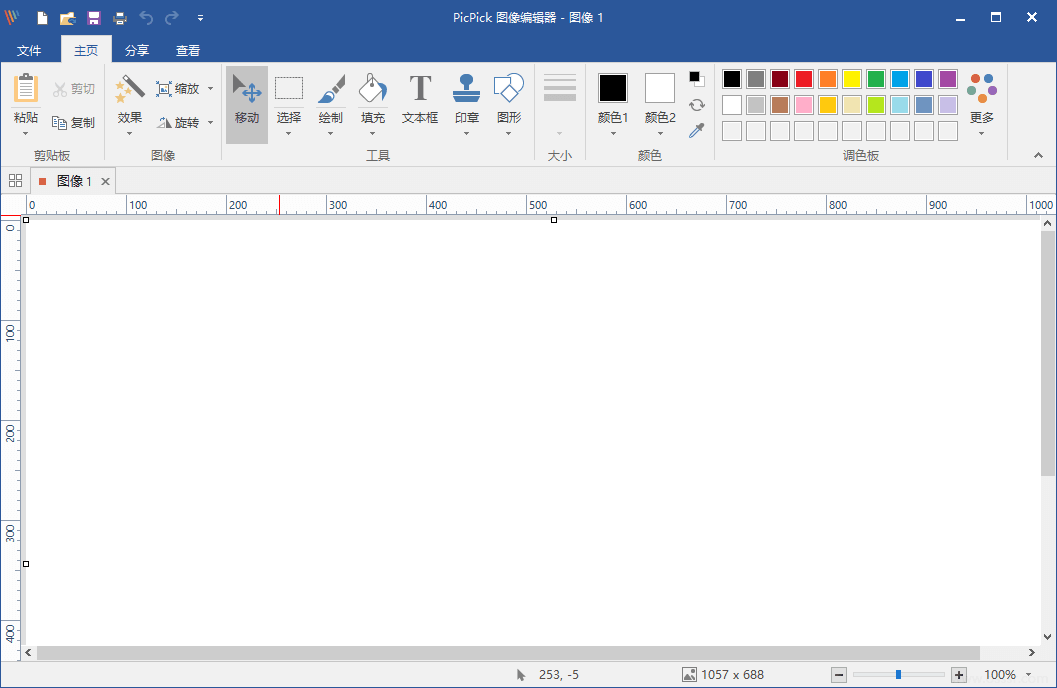The width and height of the screenshot is (1057, 688).
Task: Expand the 填充 tool dropdown arrow
Action: 373,133
